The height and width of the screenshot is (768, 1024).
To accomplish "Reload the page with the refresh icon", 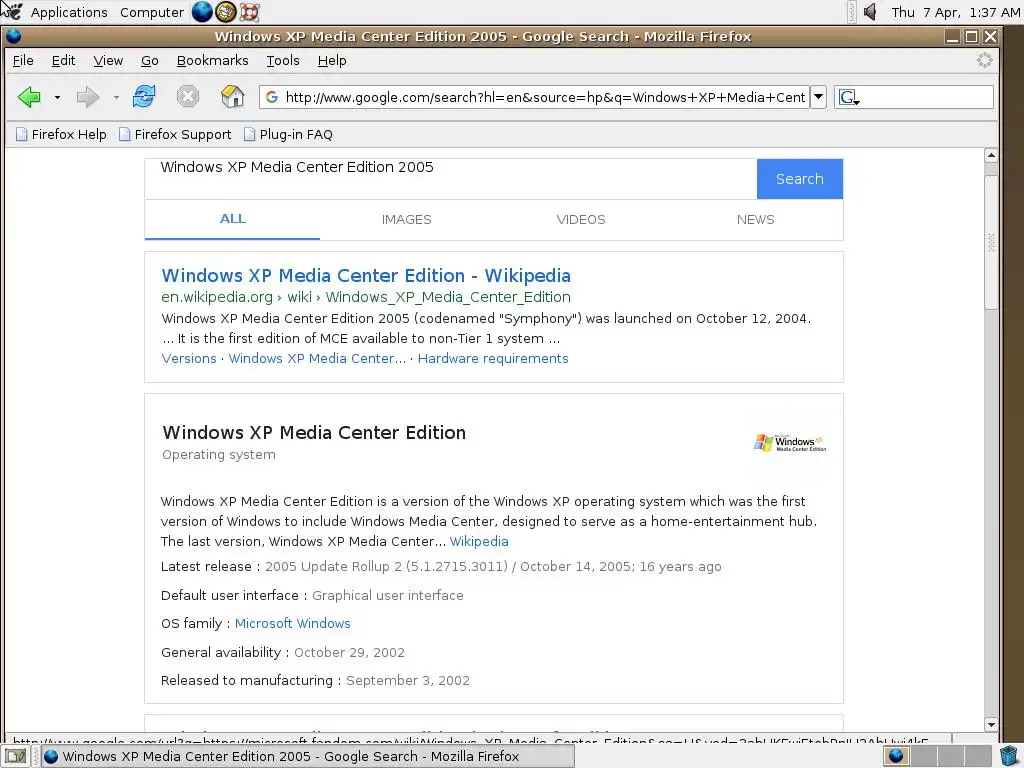I will coord(144,97).
